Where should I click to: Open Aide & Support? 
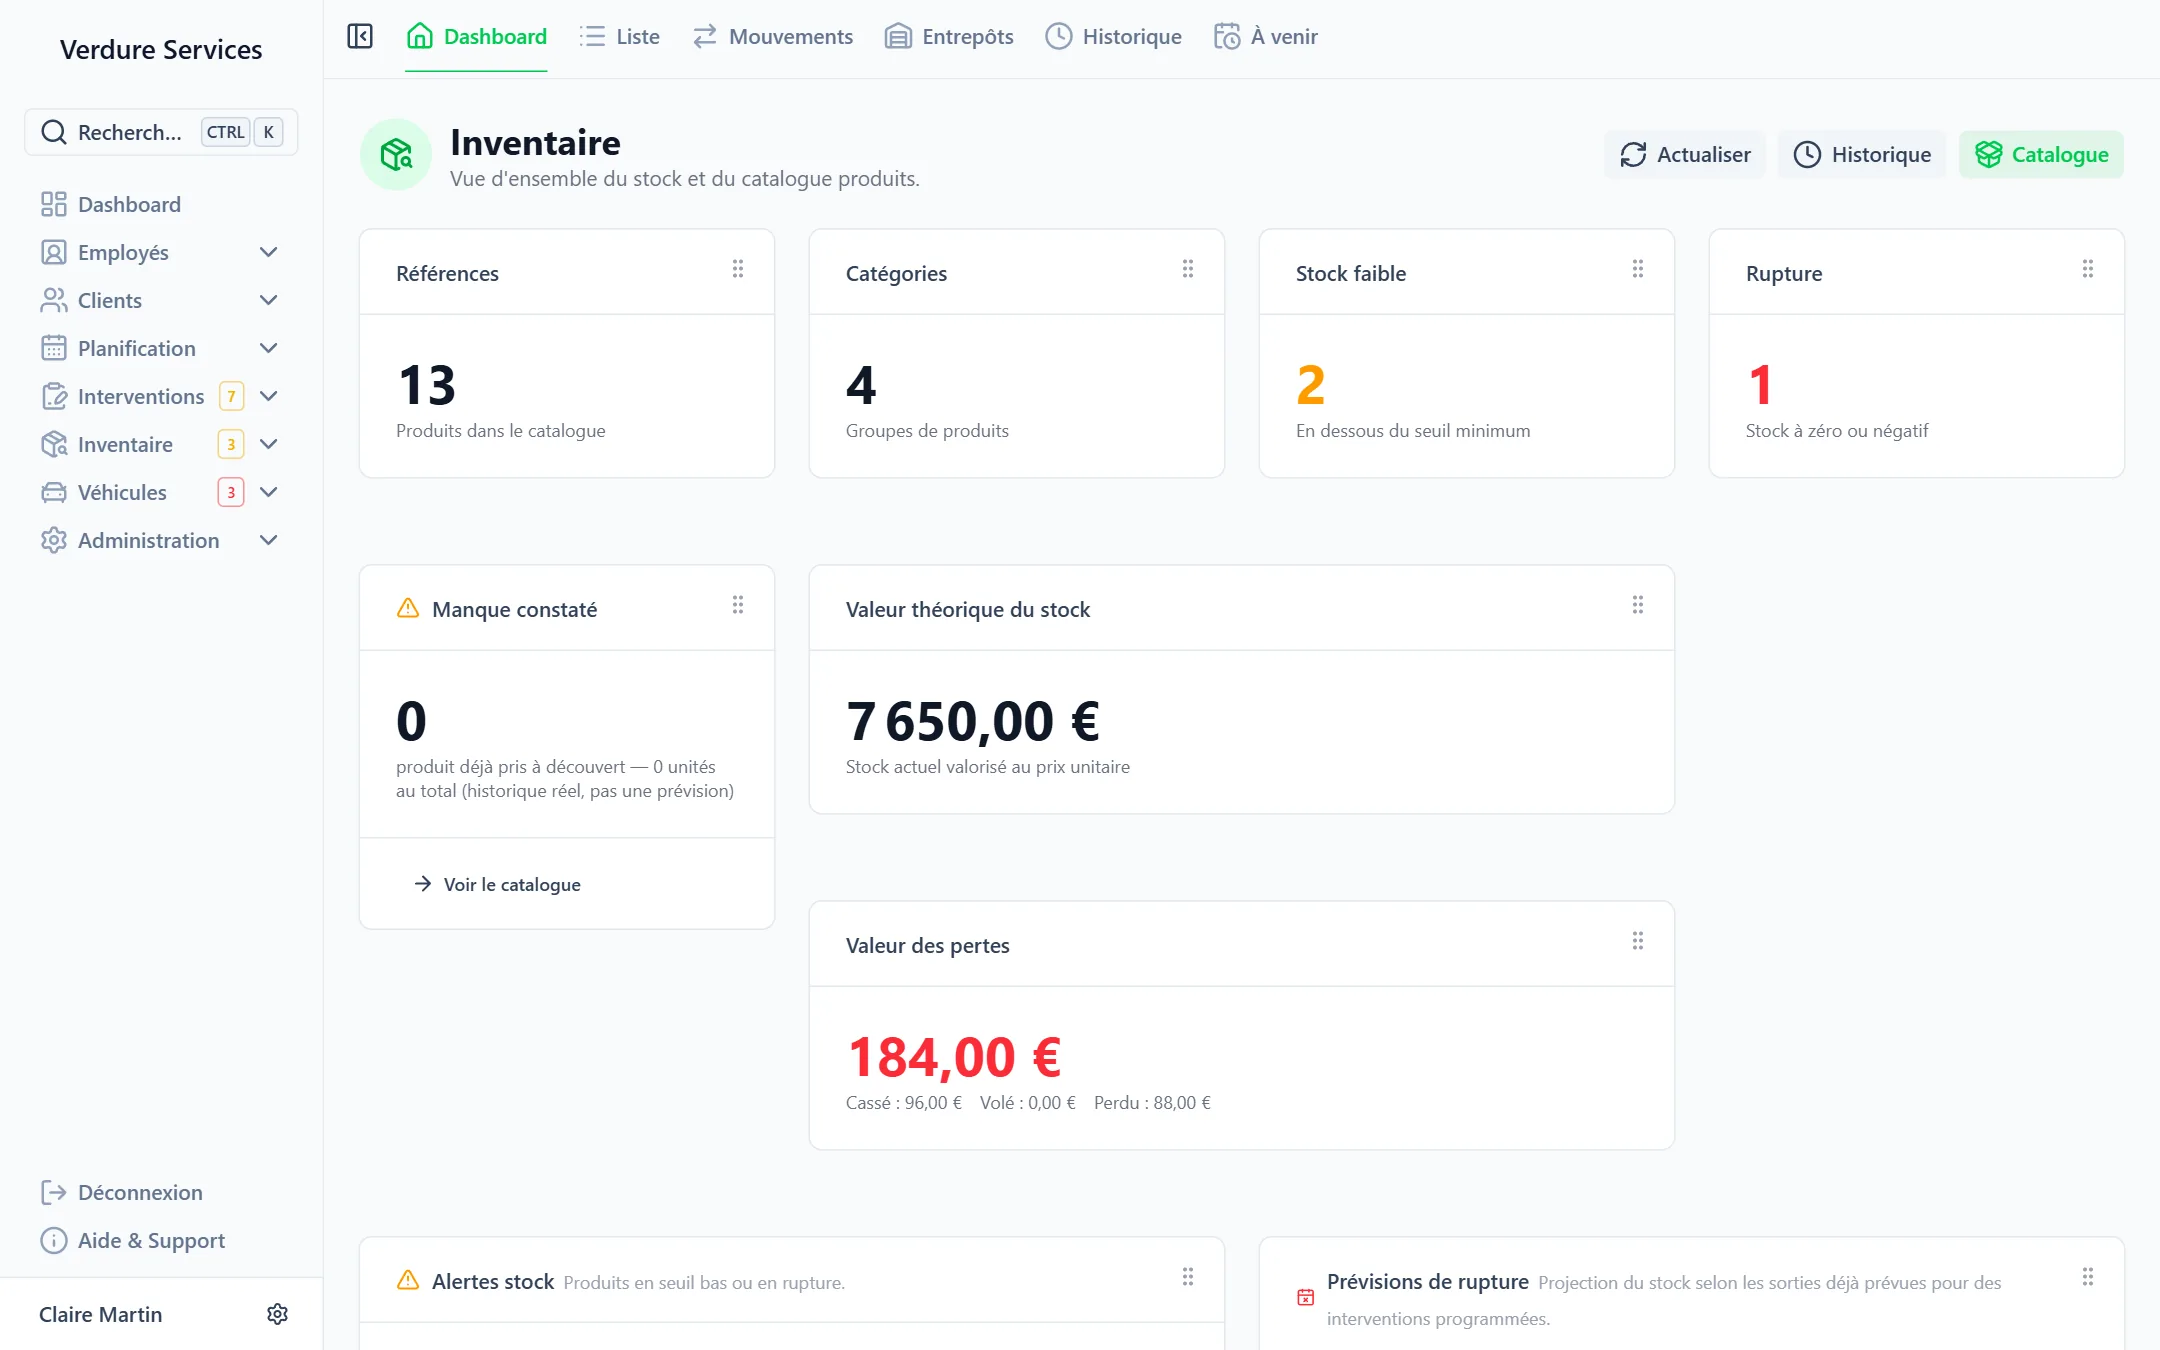(x=133, y=1240)
